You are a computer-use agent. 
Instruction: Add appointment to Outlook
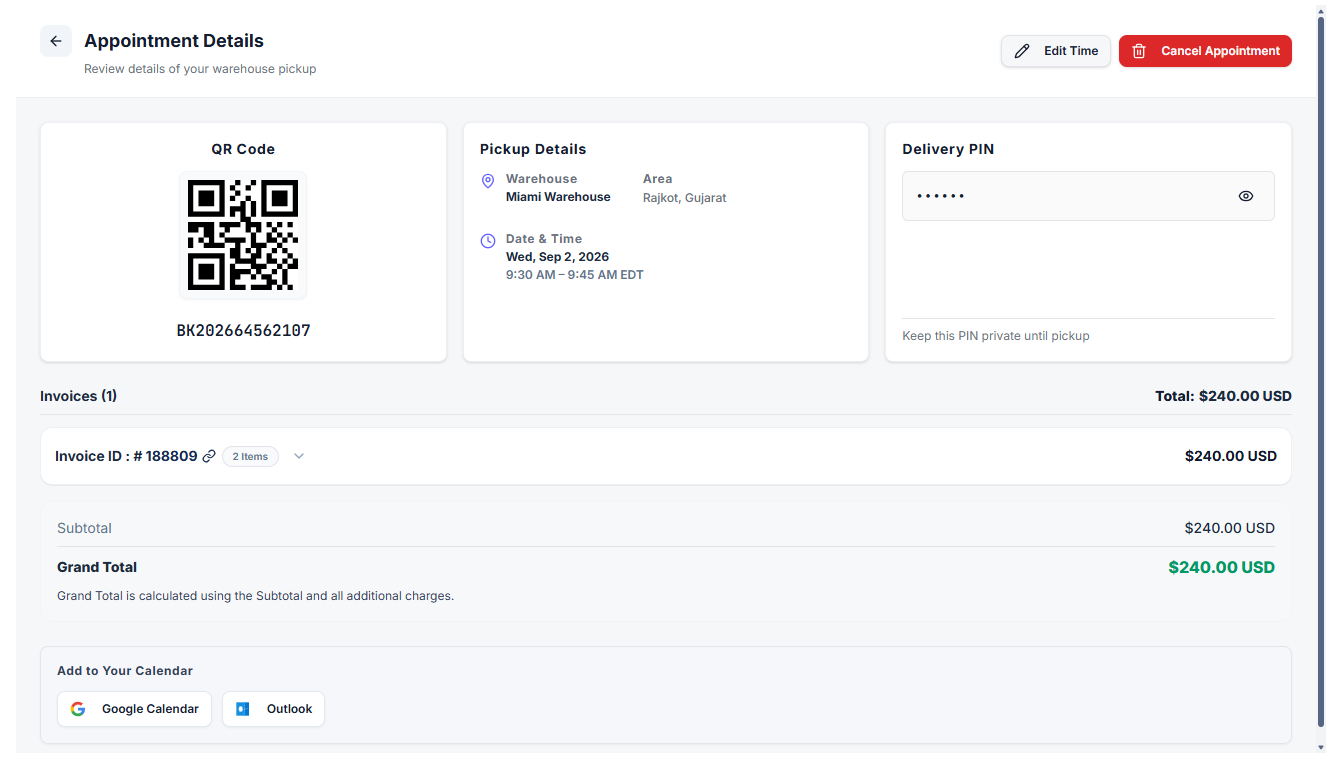click(x=273, y=709)
